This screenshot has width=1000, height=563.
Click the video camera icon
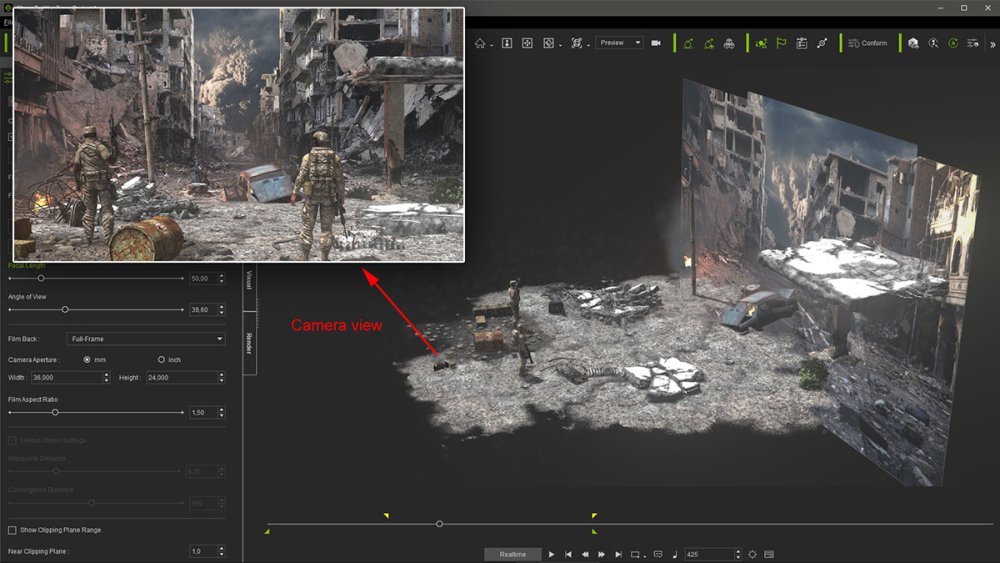pos(656,43)
